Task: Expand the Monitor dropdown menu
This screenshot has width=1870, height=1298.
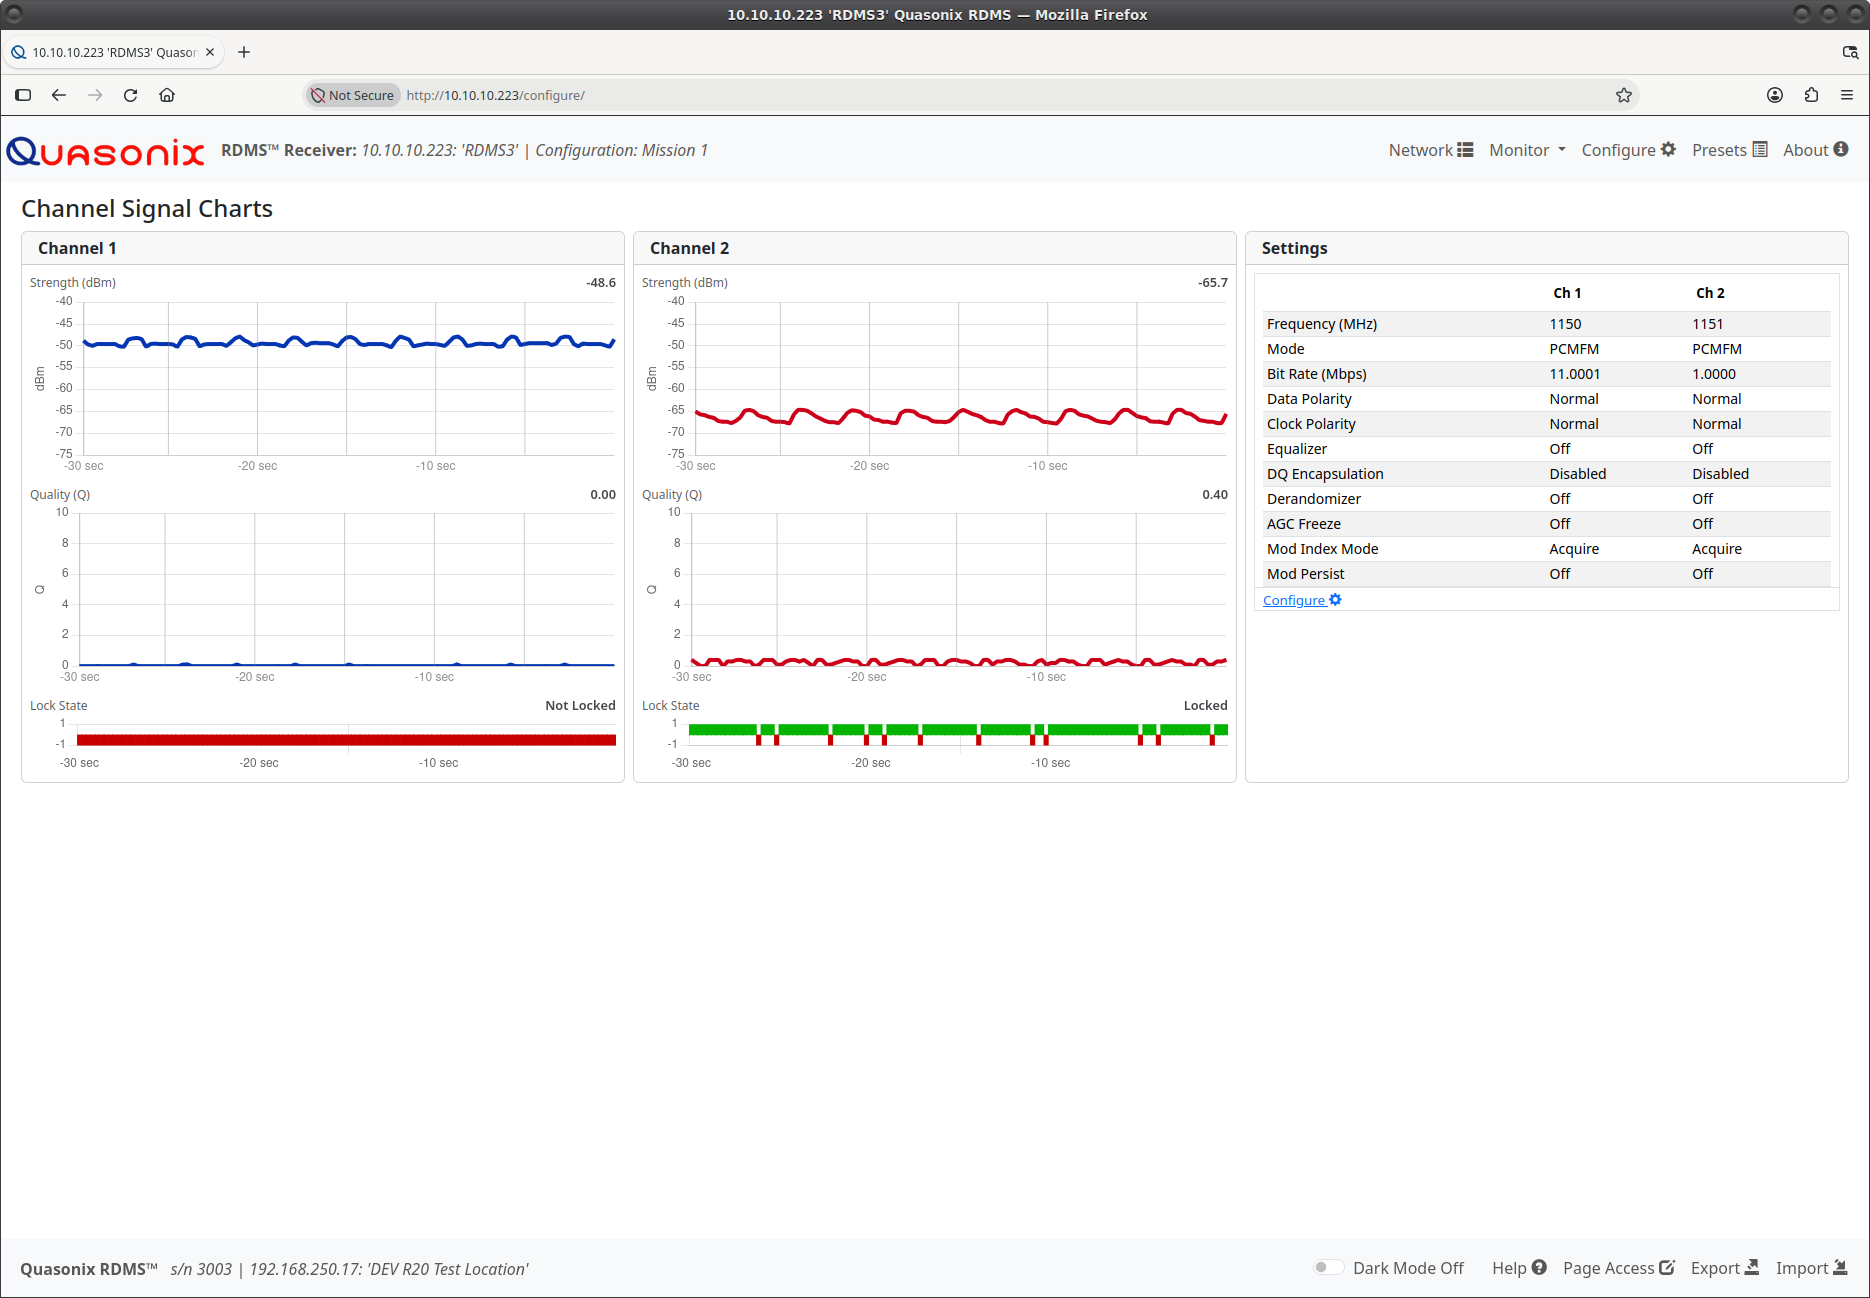Action: [x=1527, y=150]
